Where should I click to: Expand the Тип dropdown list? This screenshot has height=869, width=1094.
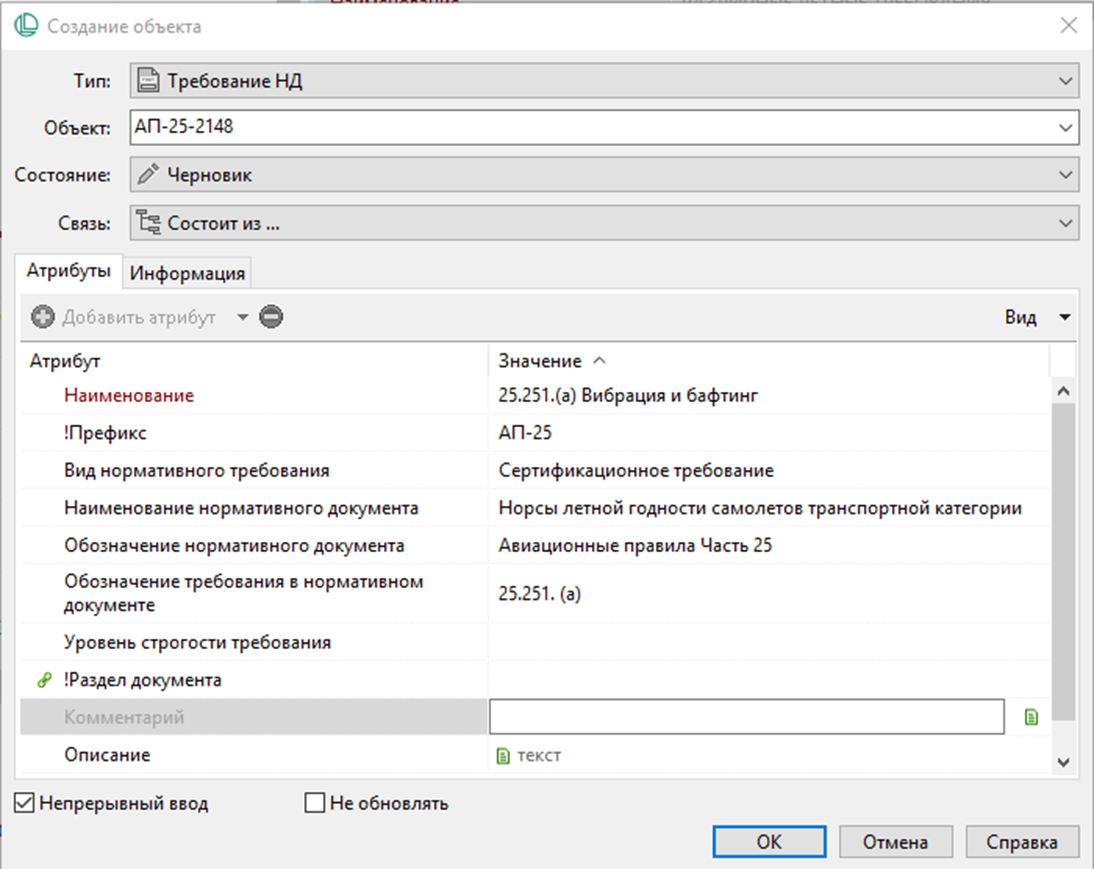(x=1063, y=81)
